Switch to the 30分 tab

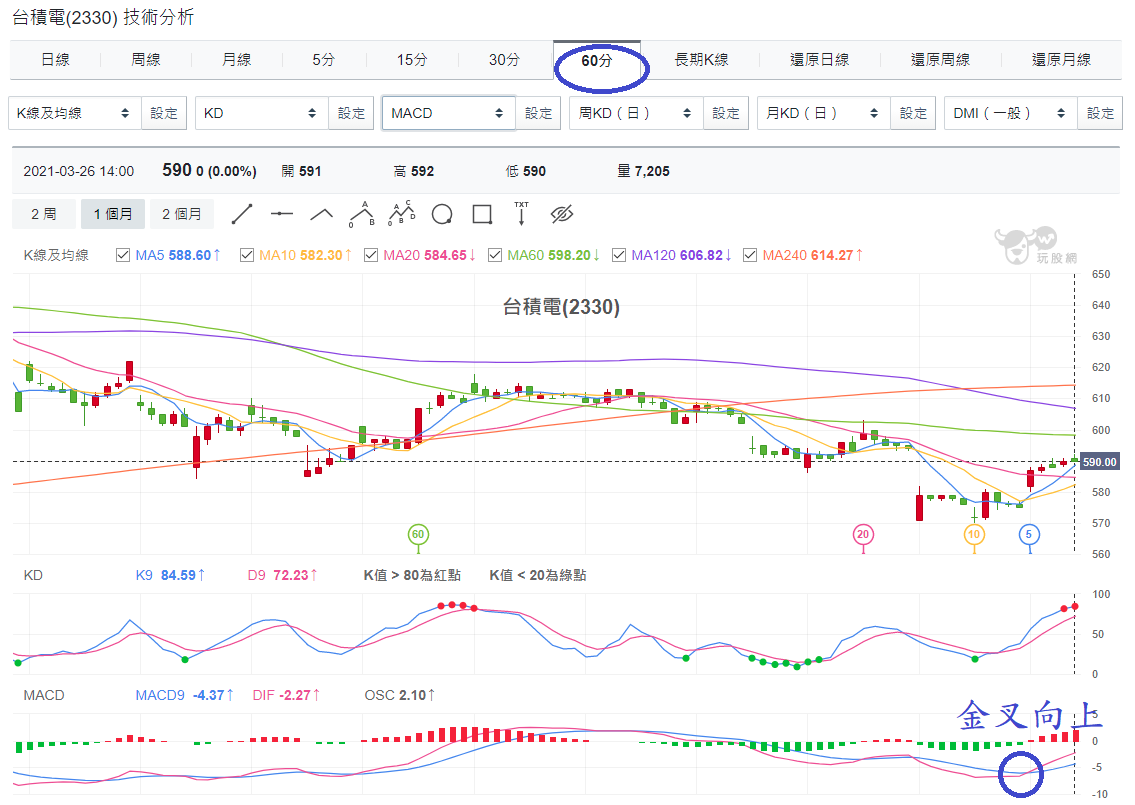tap(505, 60)
